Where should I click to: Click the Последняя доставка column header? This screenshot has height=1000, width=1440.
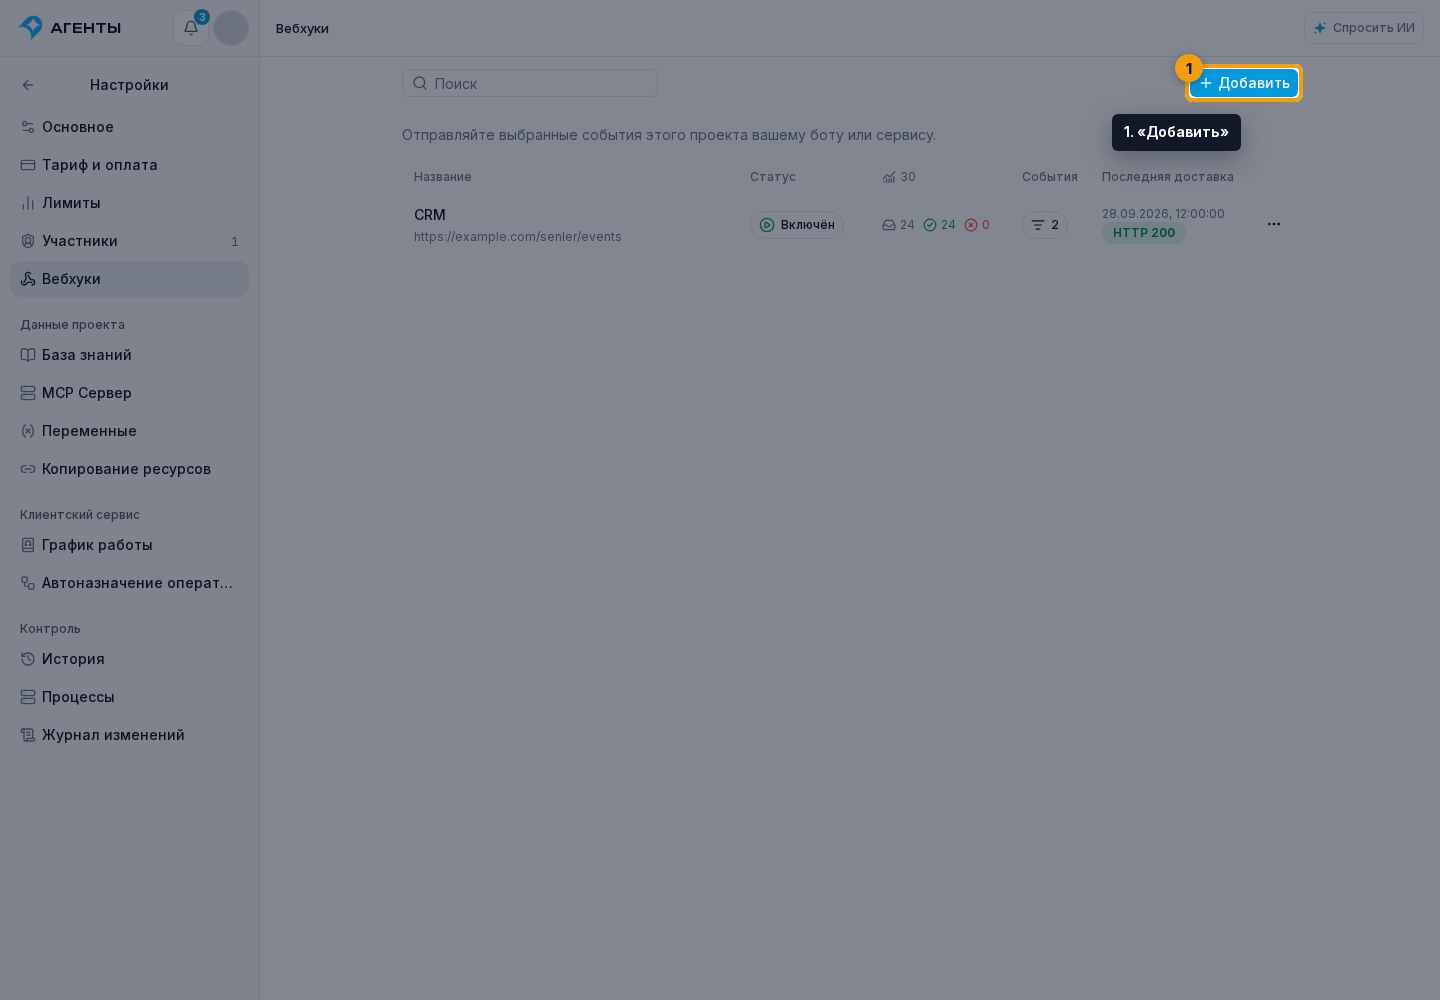[x=1168, y=177]
